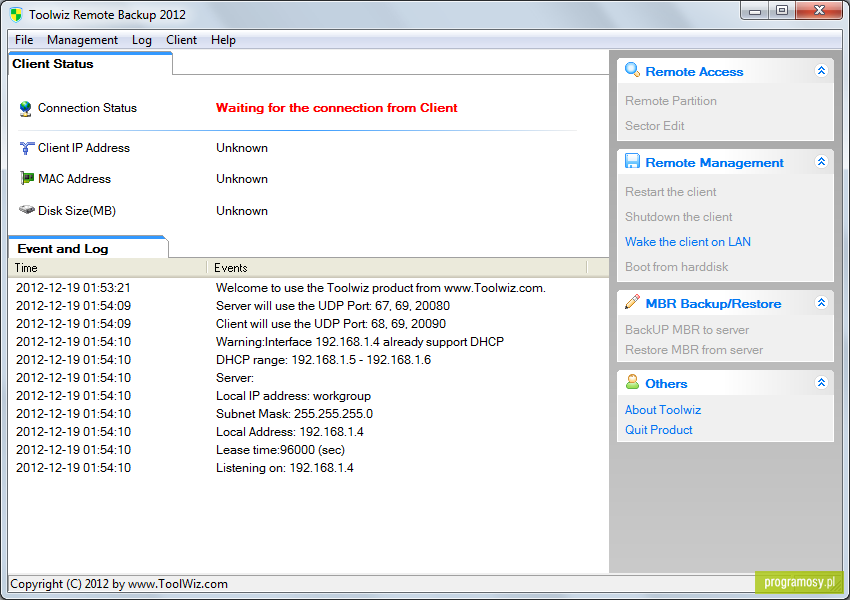850x600 pixels.
Task: Click the Remote Management floppy disk icon
Action: coord(632,161)
